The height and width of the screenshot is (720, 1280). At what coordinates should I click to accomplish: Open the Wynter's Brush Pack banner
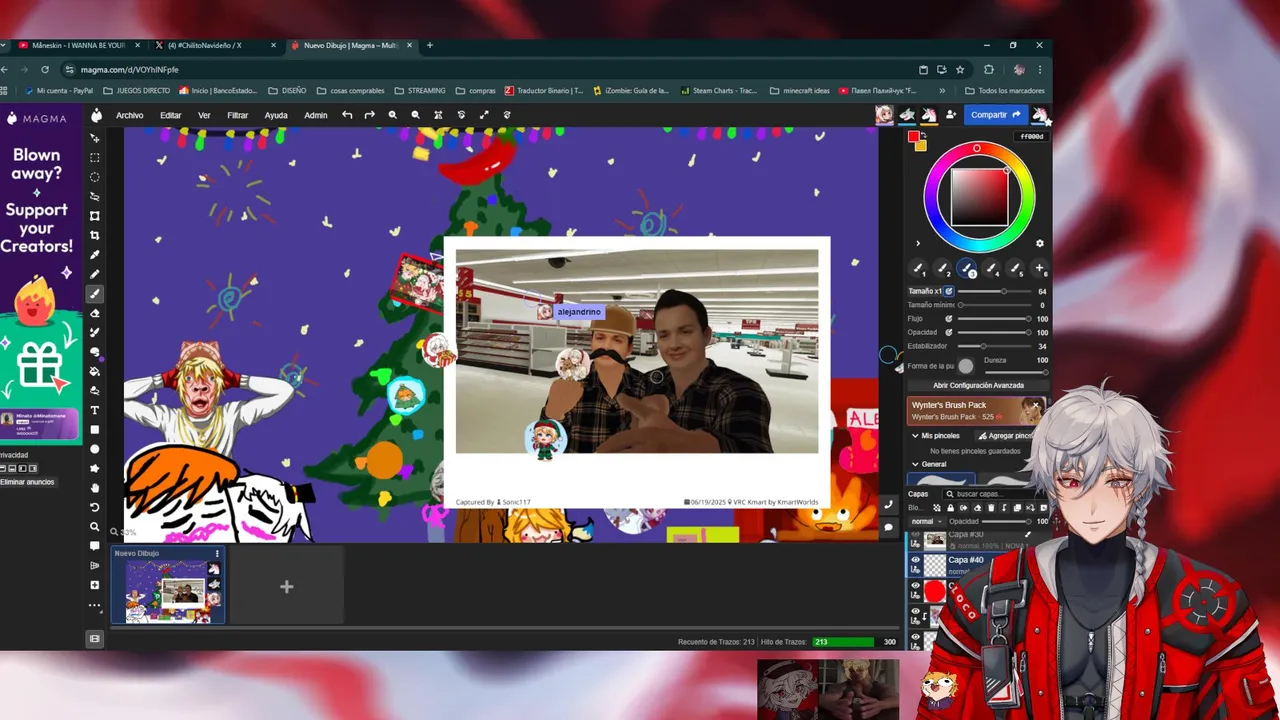coord(977,410)
